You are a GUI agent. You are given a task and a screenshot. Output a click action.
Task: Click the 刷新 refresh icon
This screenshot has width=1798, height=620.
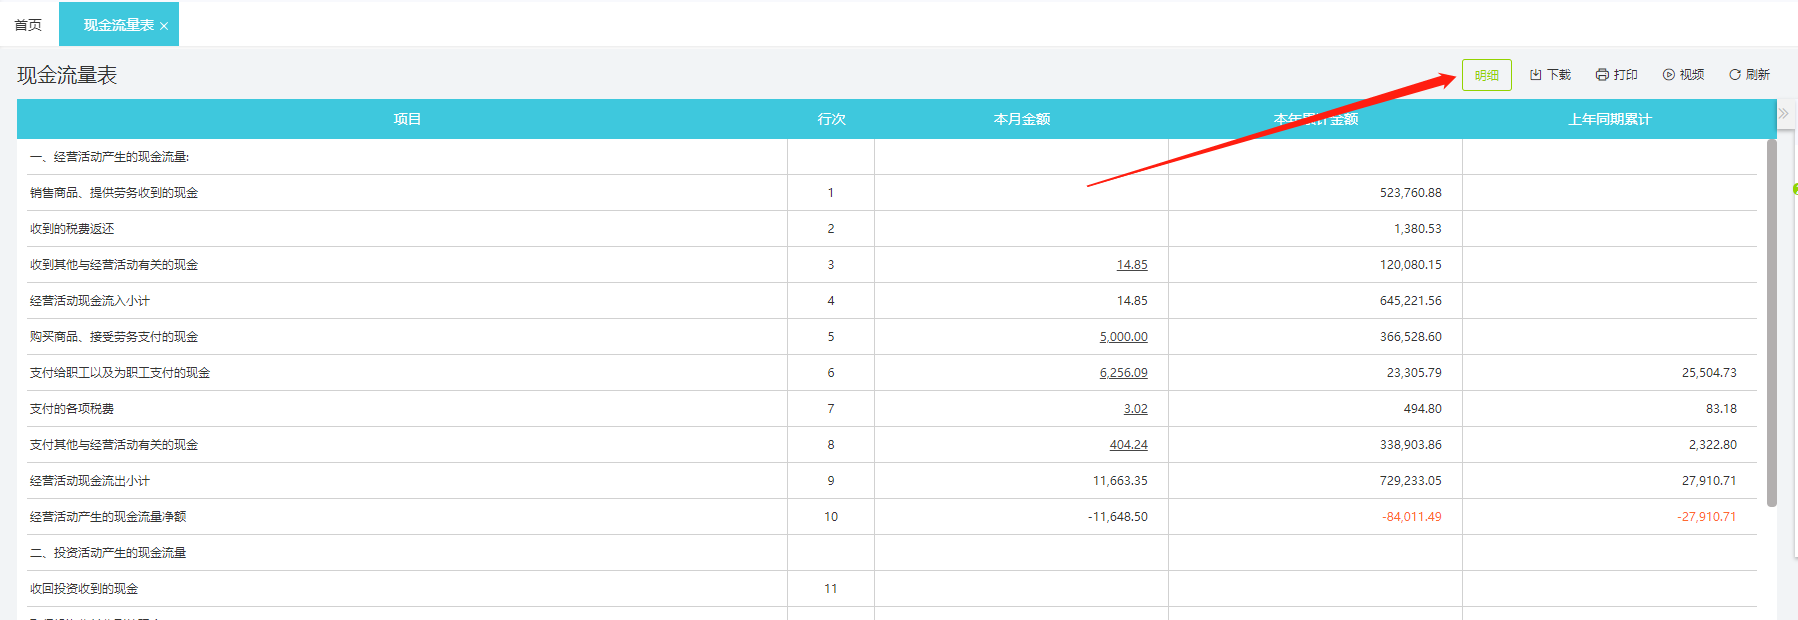click(x=1735, y=75)
